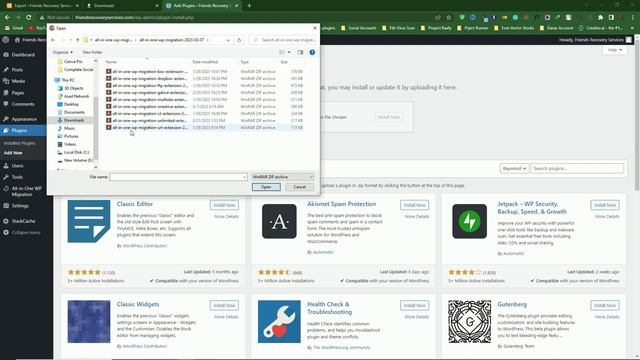View More Details for Classic Widgets
The height and width of the screenshot is (360, 640).
[x=226, y=317]
